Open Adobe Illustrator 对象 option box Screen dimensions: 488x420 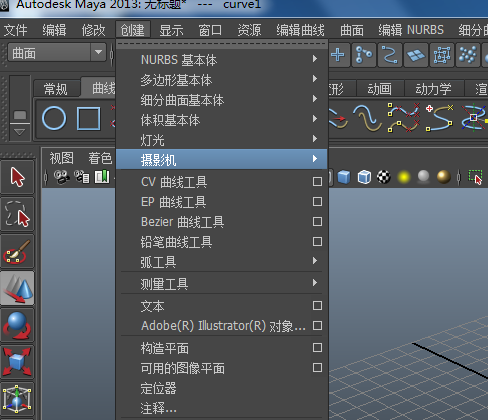tap(317, 326)
